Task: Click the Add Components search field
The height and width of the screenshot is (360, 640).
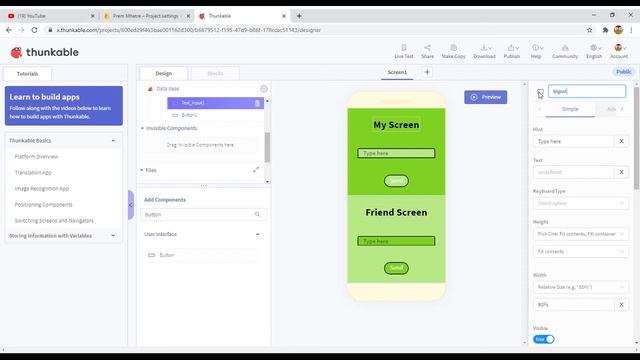Action: 203,214
